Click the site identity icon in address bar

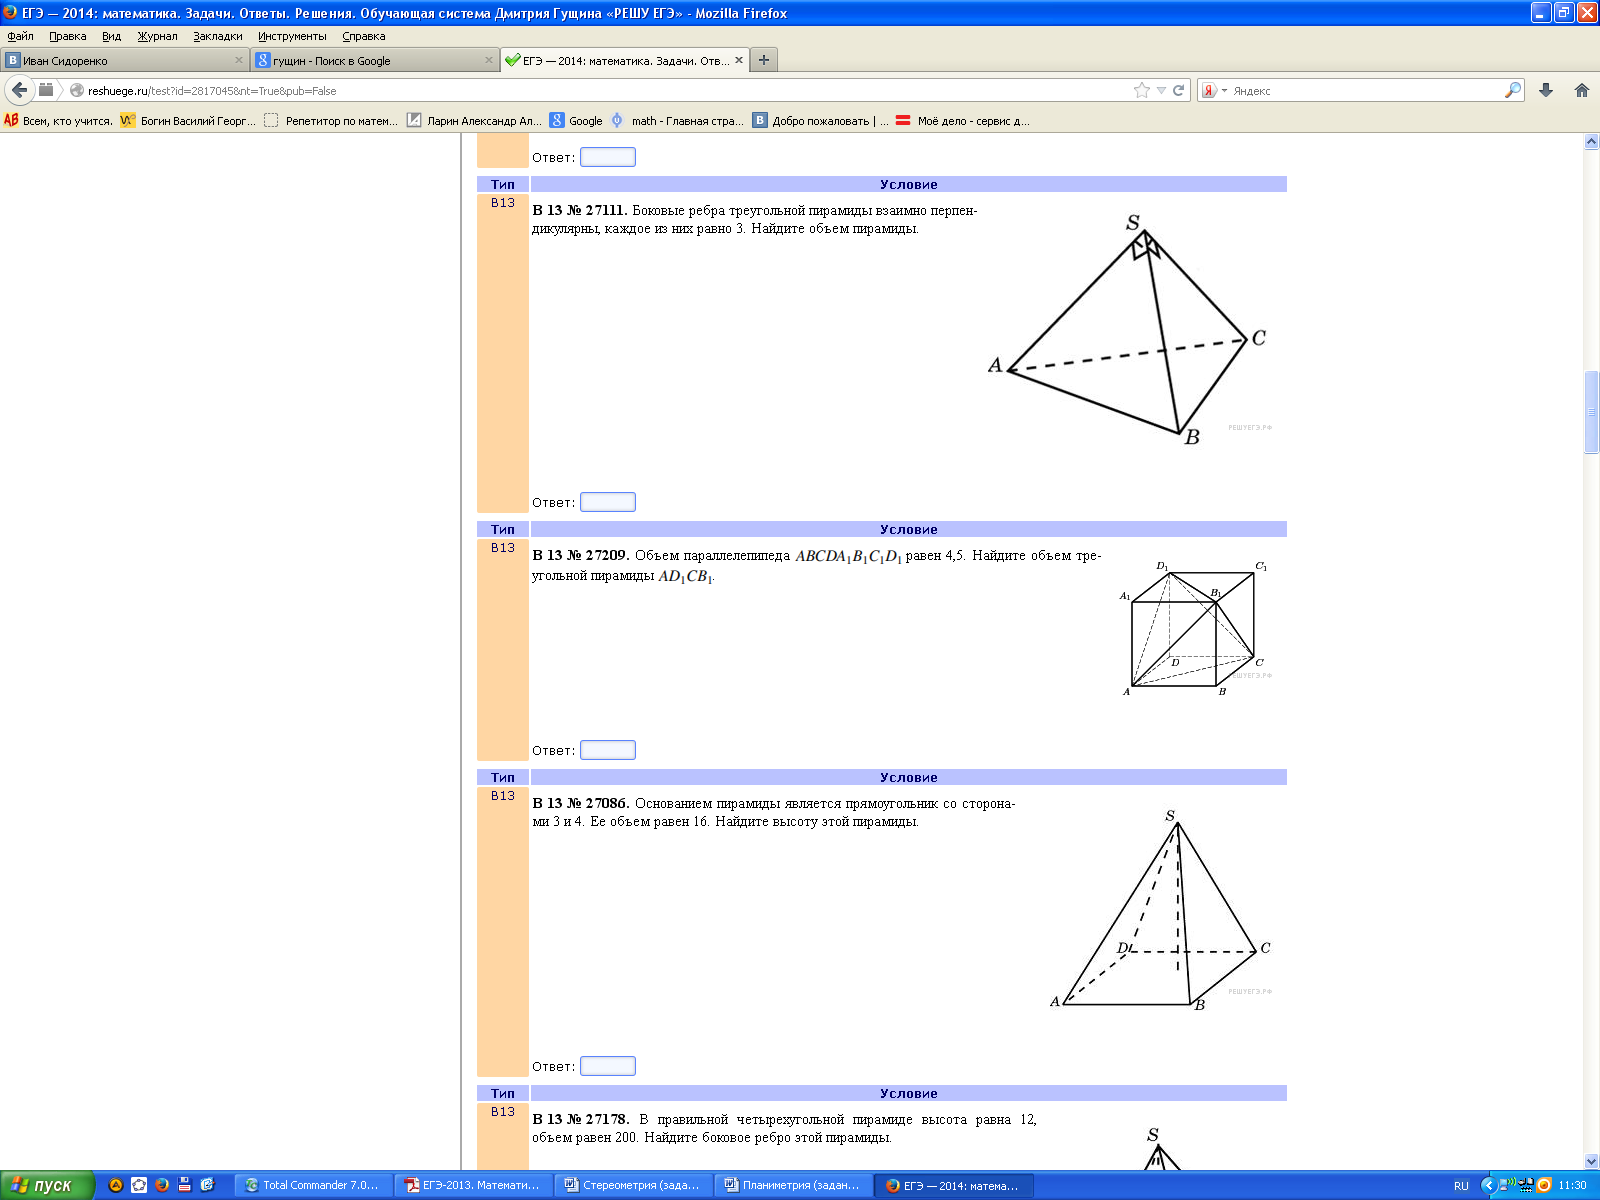(76, 90)
